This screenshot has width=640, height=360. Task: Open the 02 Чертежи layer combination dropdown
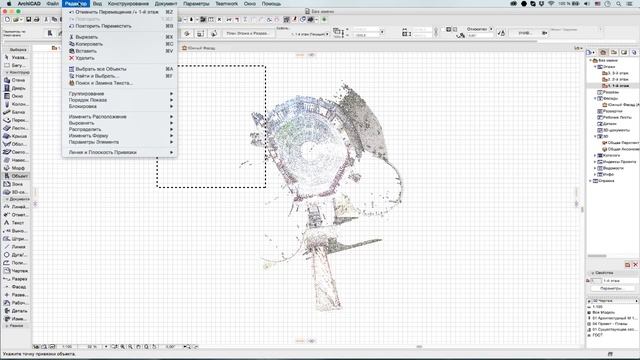[613, 301]
